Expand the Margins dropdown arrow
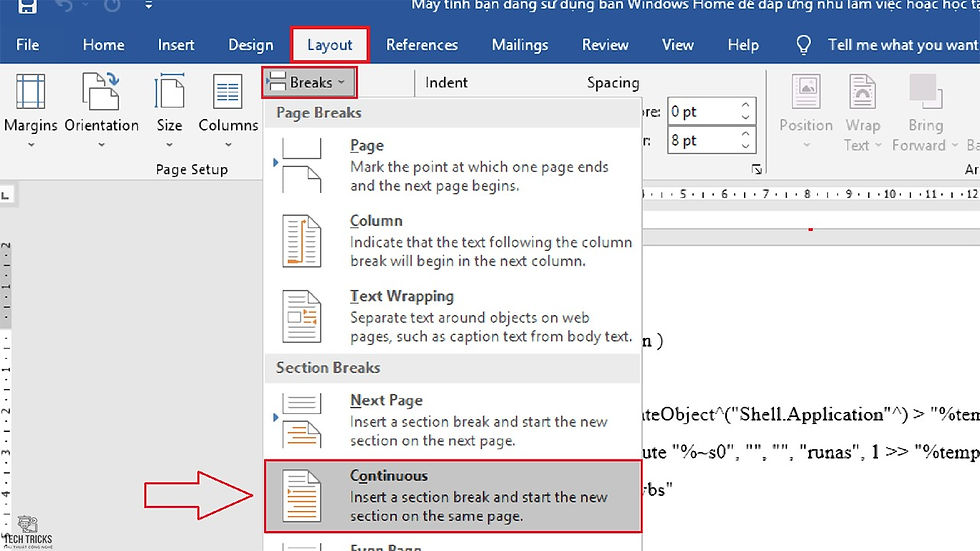 tap(31, 145)
